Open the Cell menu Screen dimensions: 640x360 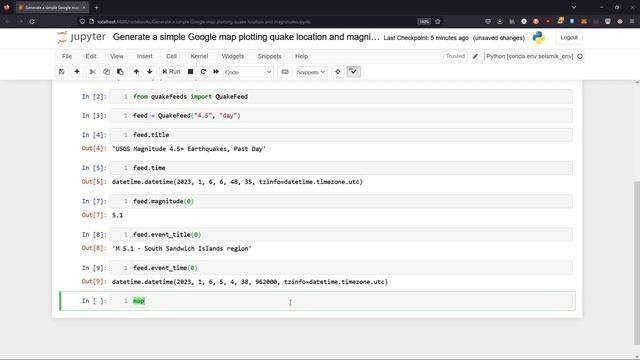171,56
